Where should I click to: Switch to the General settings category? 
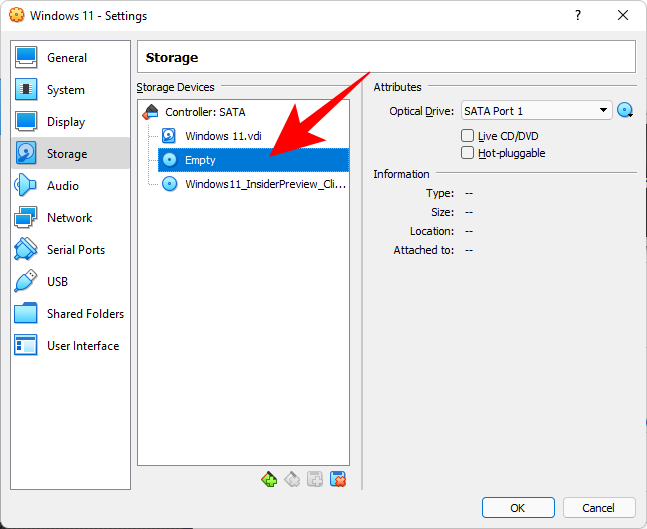[66, 58]
